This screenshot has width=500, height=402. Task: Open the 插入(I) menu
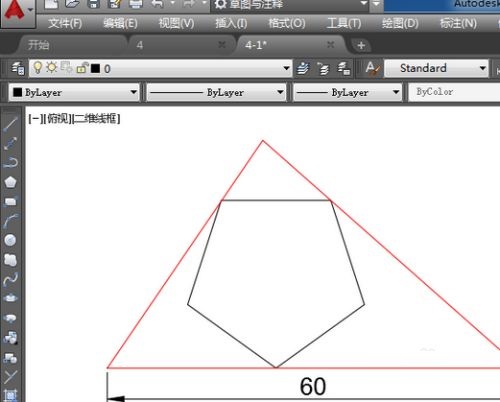pos(231,23)
